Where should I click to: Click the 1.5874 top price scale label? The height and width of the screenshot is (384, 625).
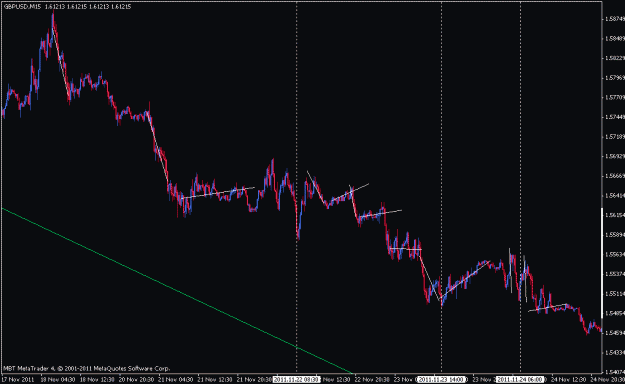point(615,19)
